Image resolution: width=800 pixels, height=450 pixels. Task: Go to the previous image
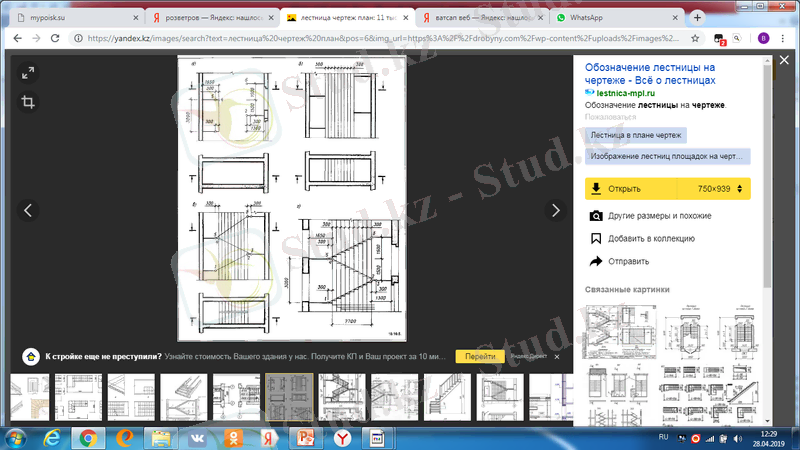click(28, 210)
